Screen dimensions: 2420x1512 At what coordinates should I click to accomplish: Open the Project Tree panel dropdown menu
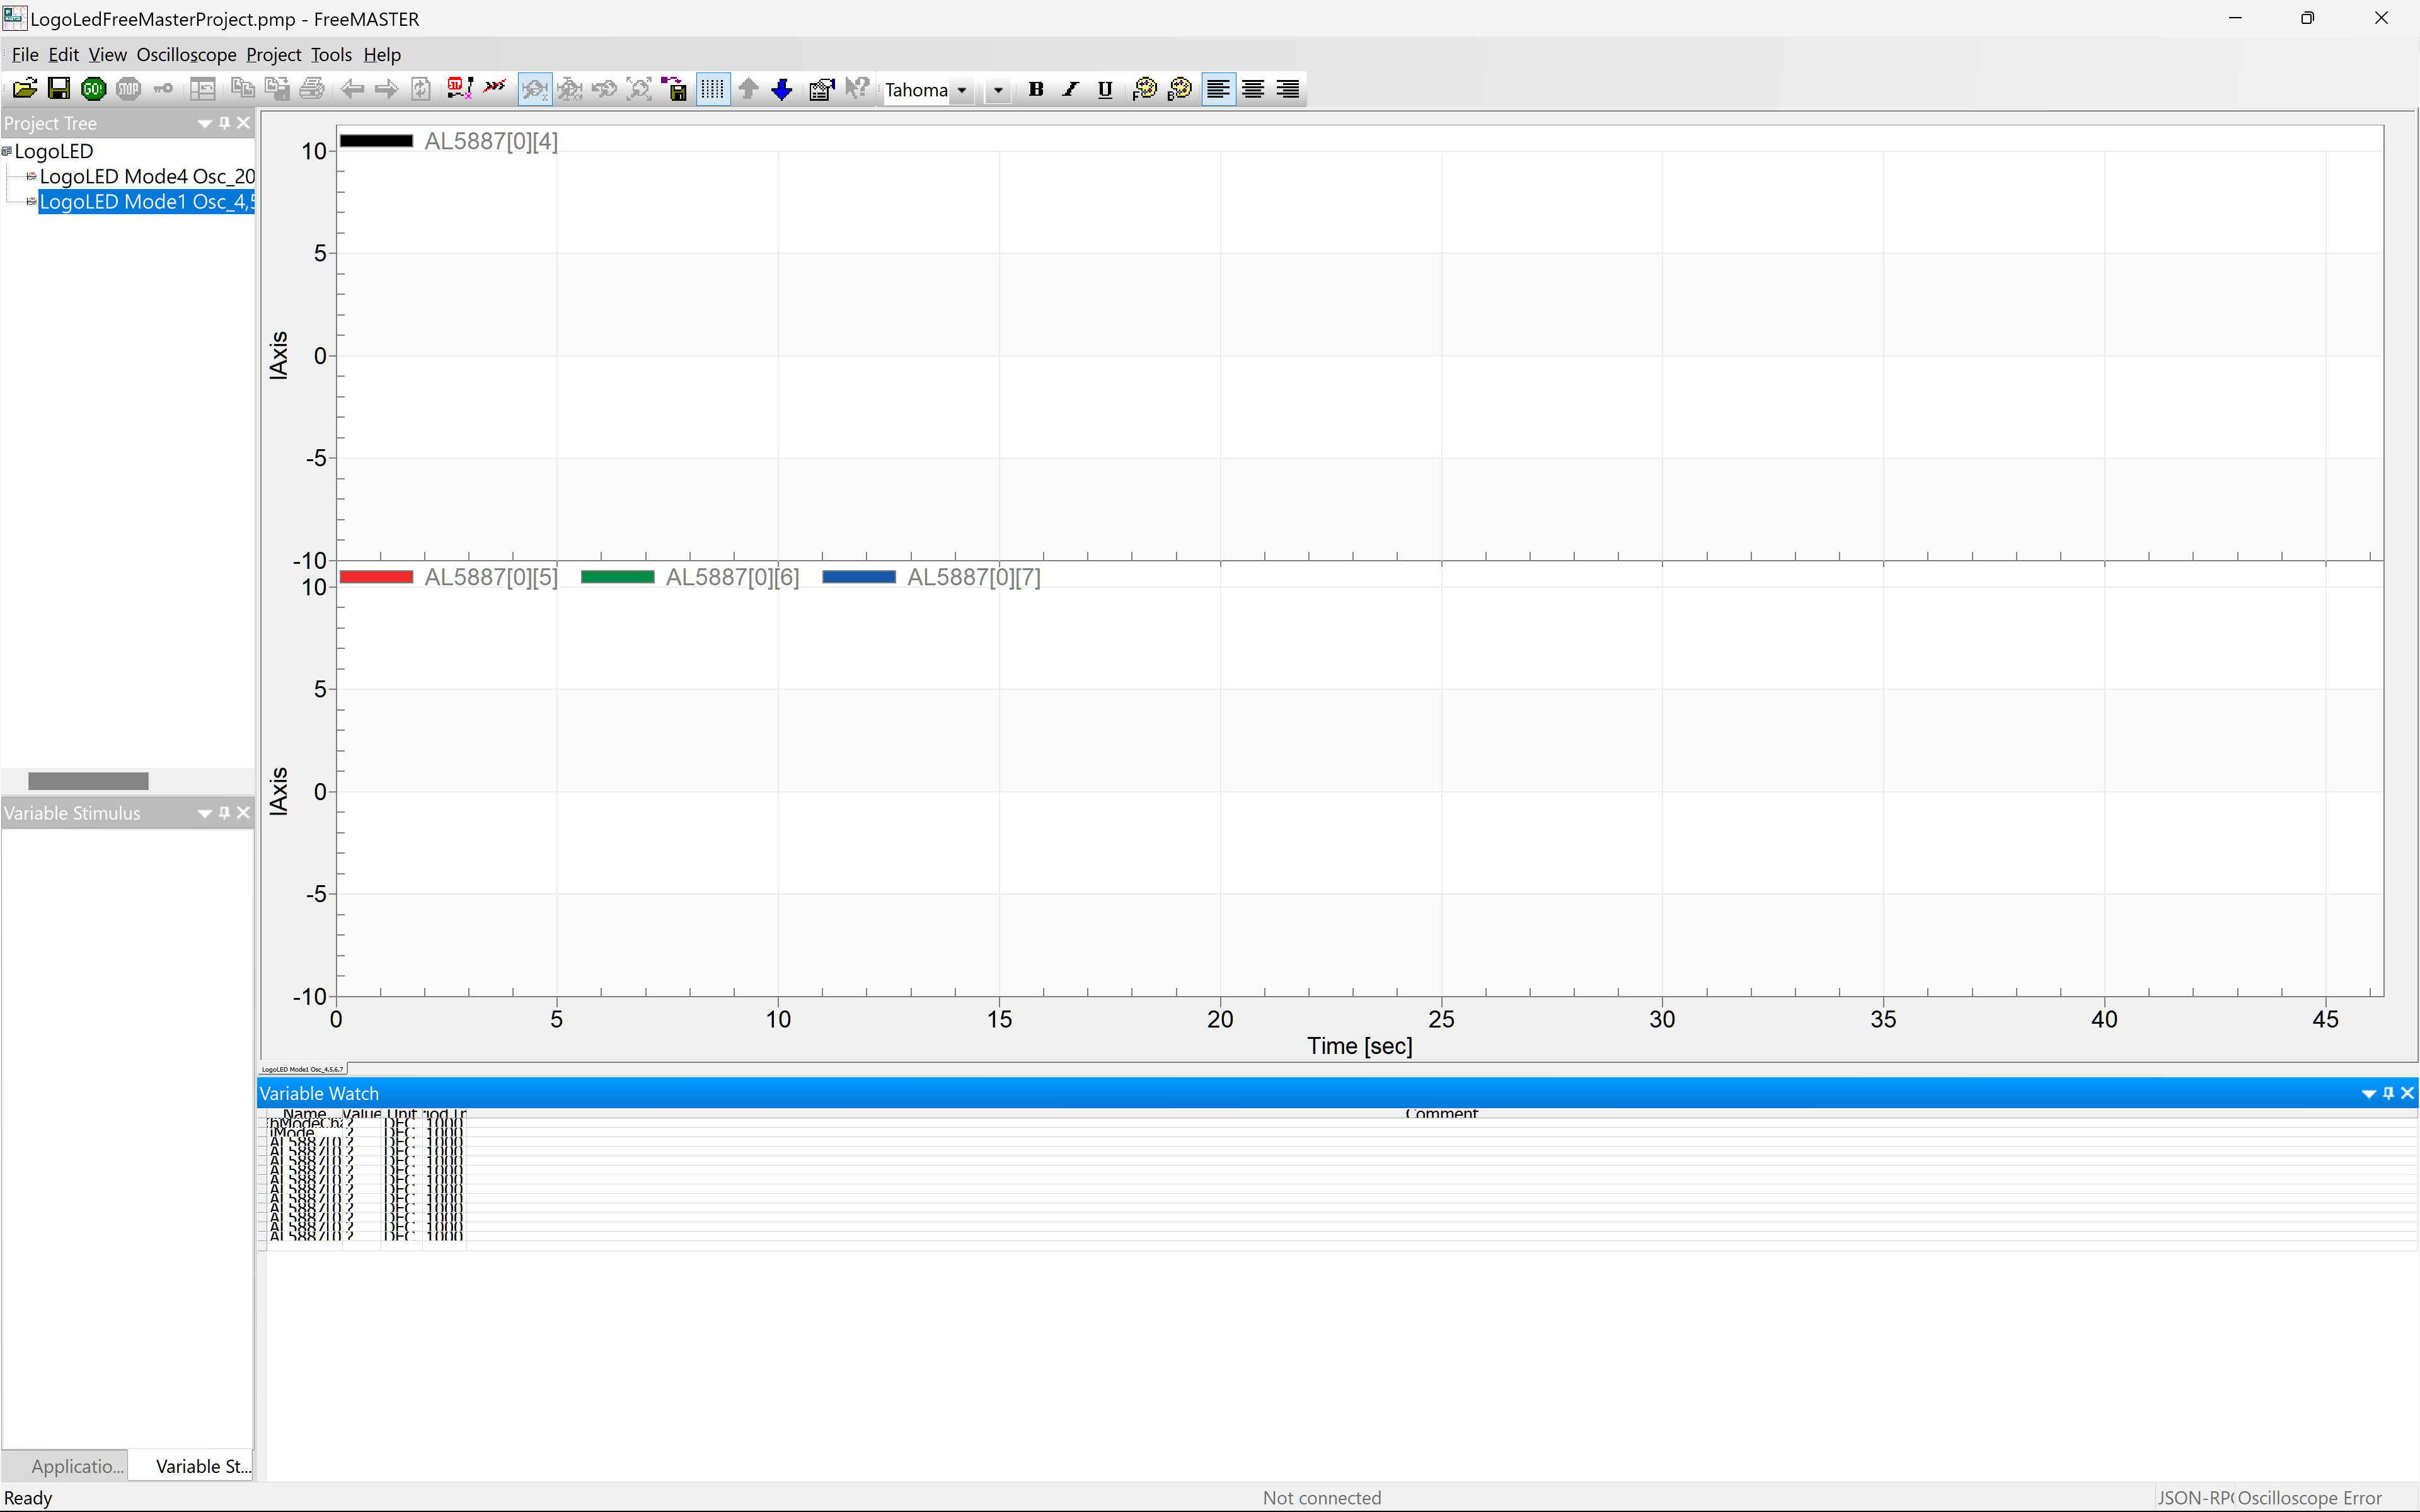(x=204, y=123)
